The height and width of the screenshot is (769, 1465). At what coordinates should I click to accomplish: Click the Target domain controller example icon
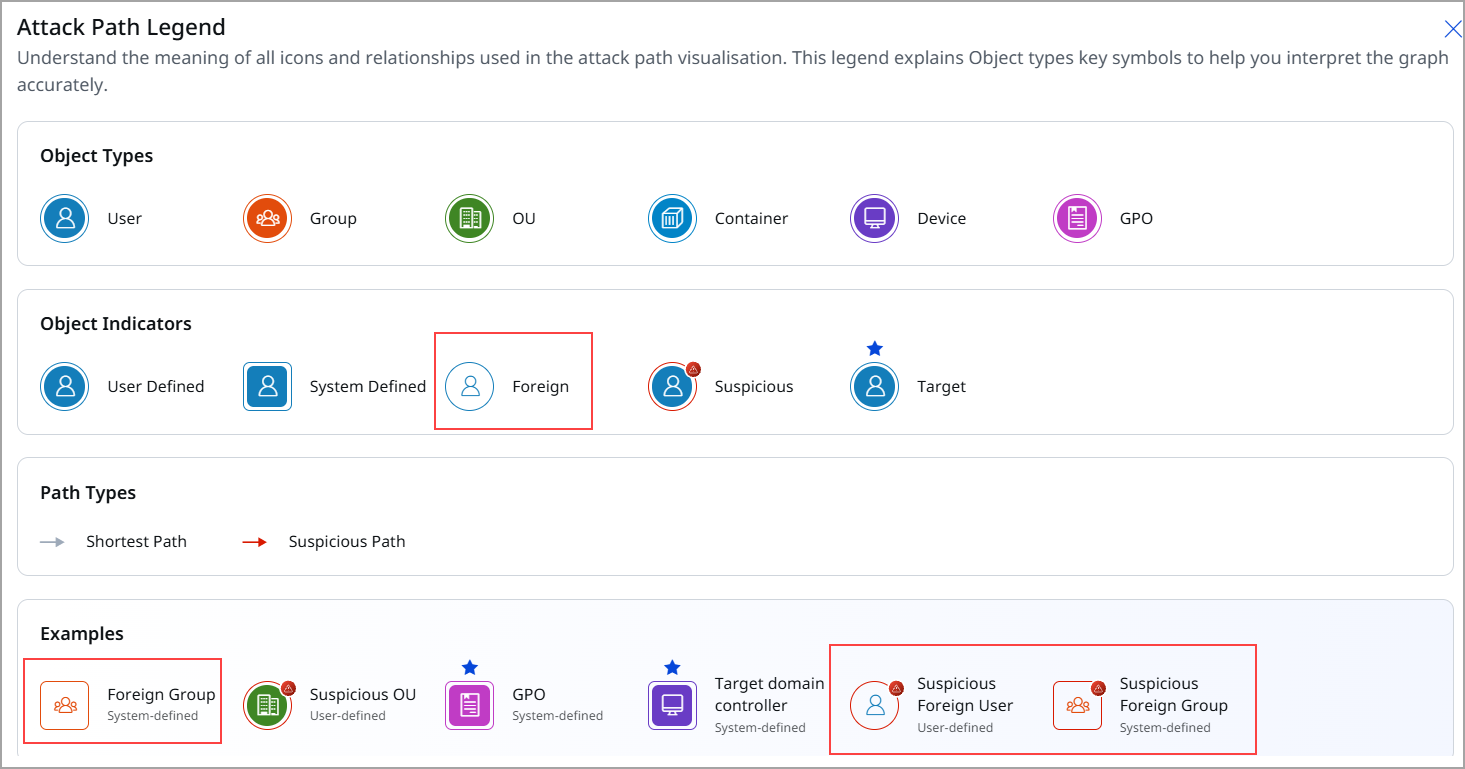pos(672,705)
